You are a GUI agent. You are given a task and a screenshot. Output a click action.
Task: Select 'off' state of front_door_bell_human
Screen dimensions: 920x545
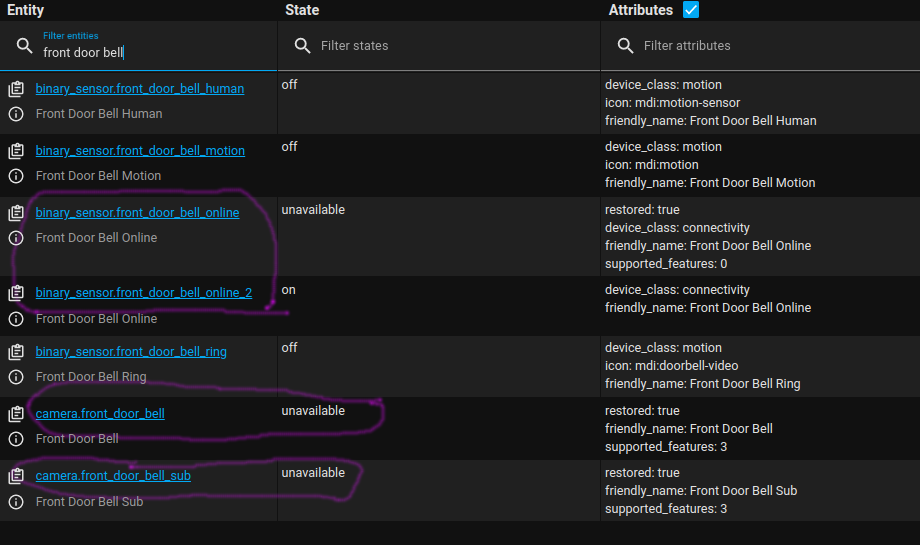(289, 85)
